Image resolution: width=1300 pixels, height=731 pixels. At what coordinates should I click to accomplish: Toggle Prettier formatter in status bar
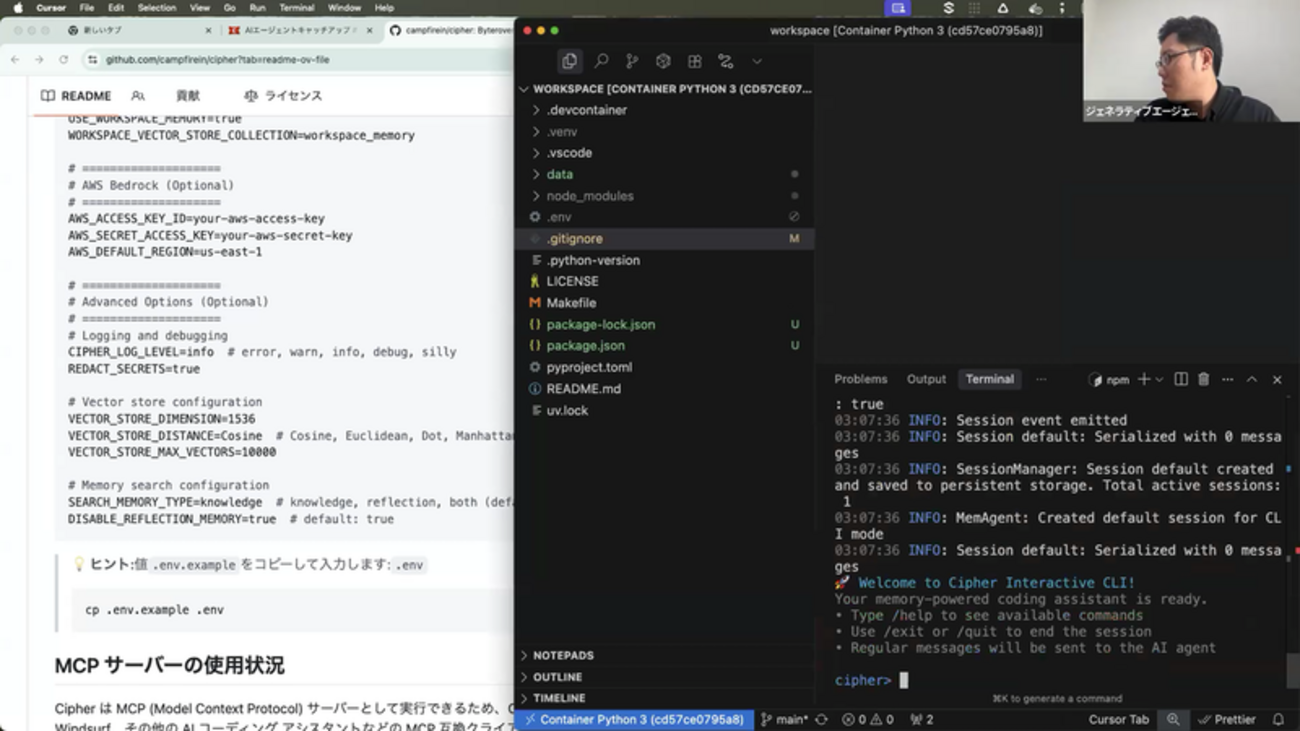pos(1227,719)
